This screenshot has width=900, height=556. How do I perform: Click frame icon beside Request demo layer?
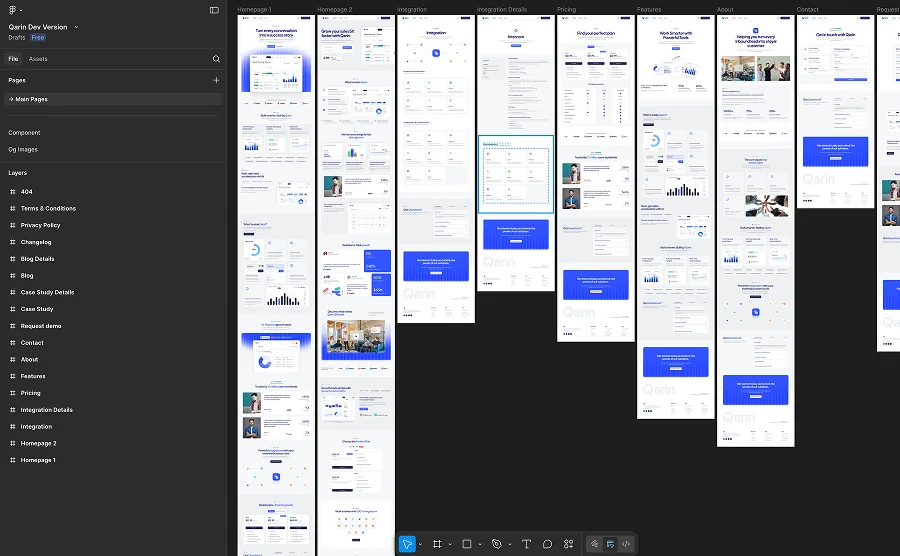[x=13, y=326]
